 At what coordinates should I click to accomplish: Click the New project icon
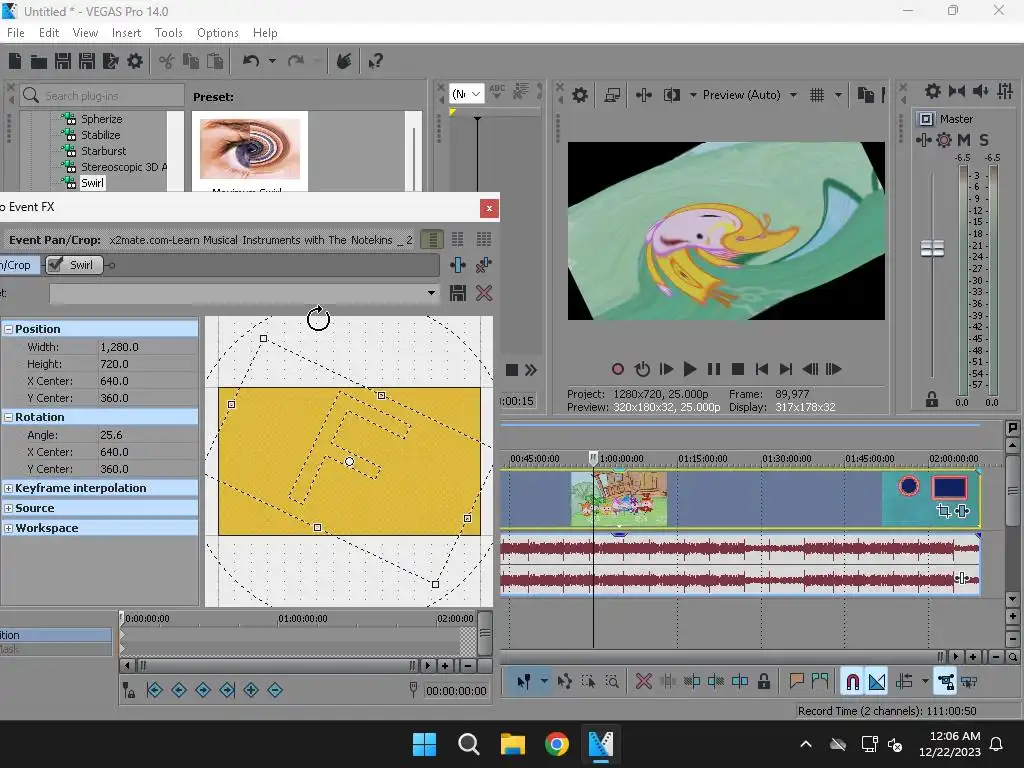tap(14, 61)
